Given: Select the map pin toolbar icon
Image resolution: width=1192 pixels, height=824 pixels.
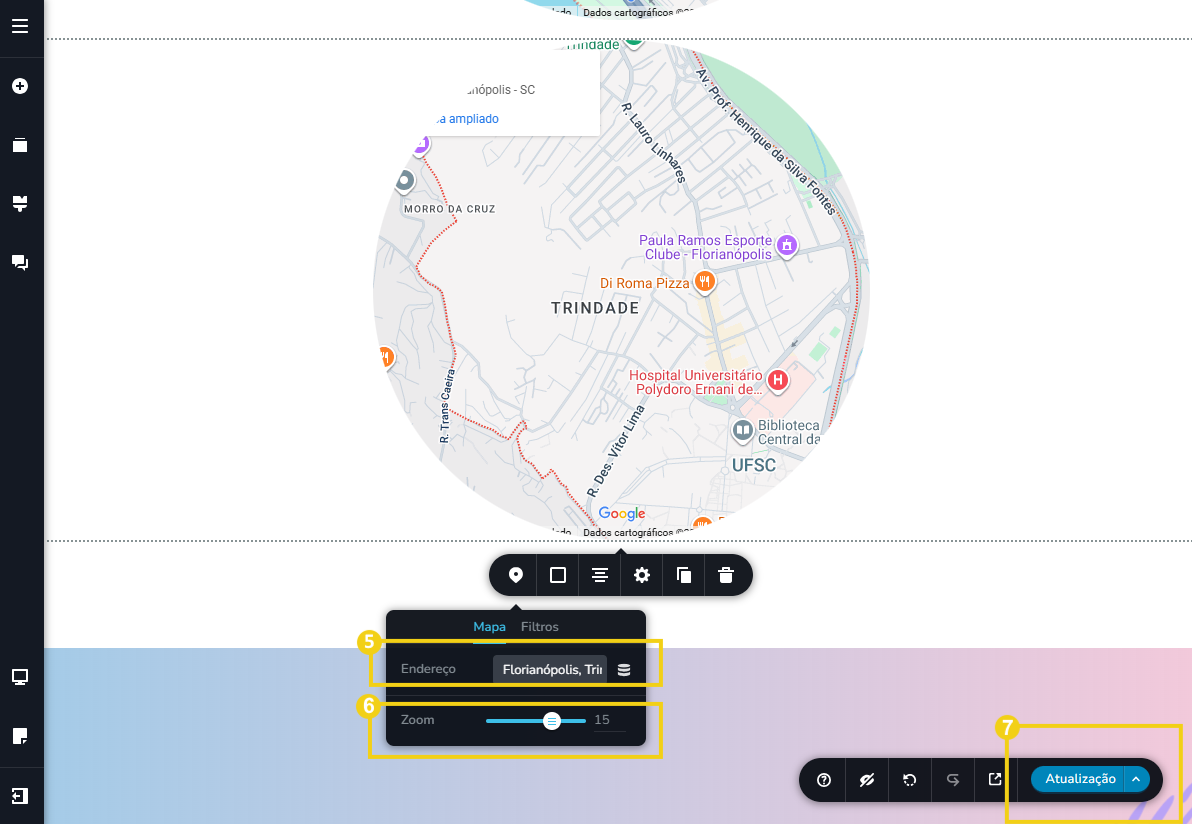Looking at the screenshot, I should click(x=515, y=575).
